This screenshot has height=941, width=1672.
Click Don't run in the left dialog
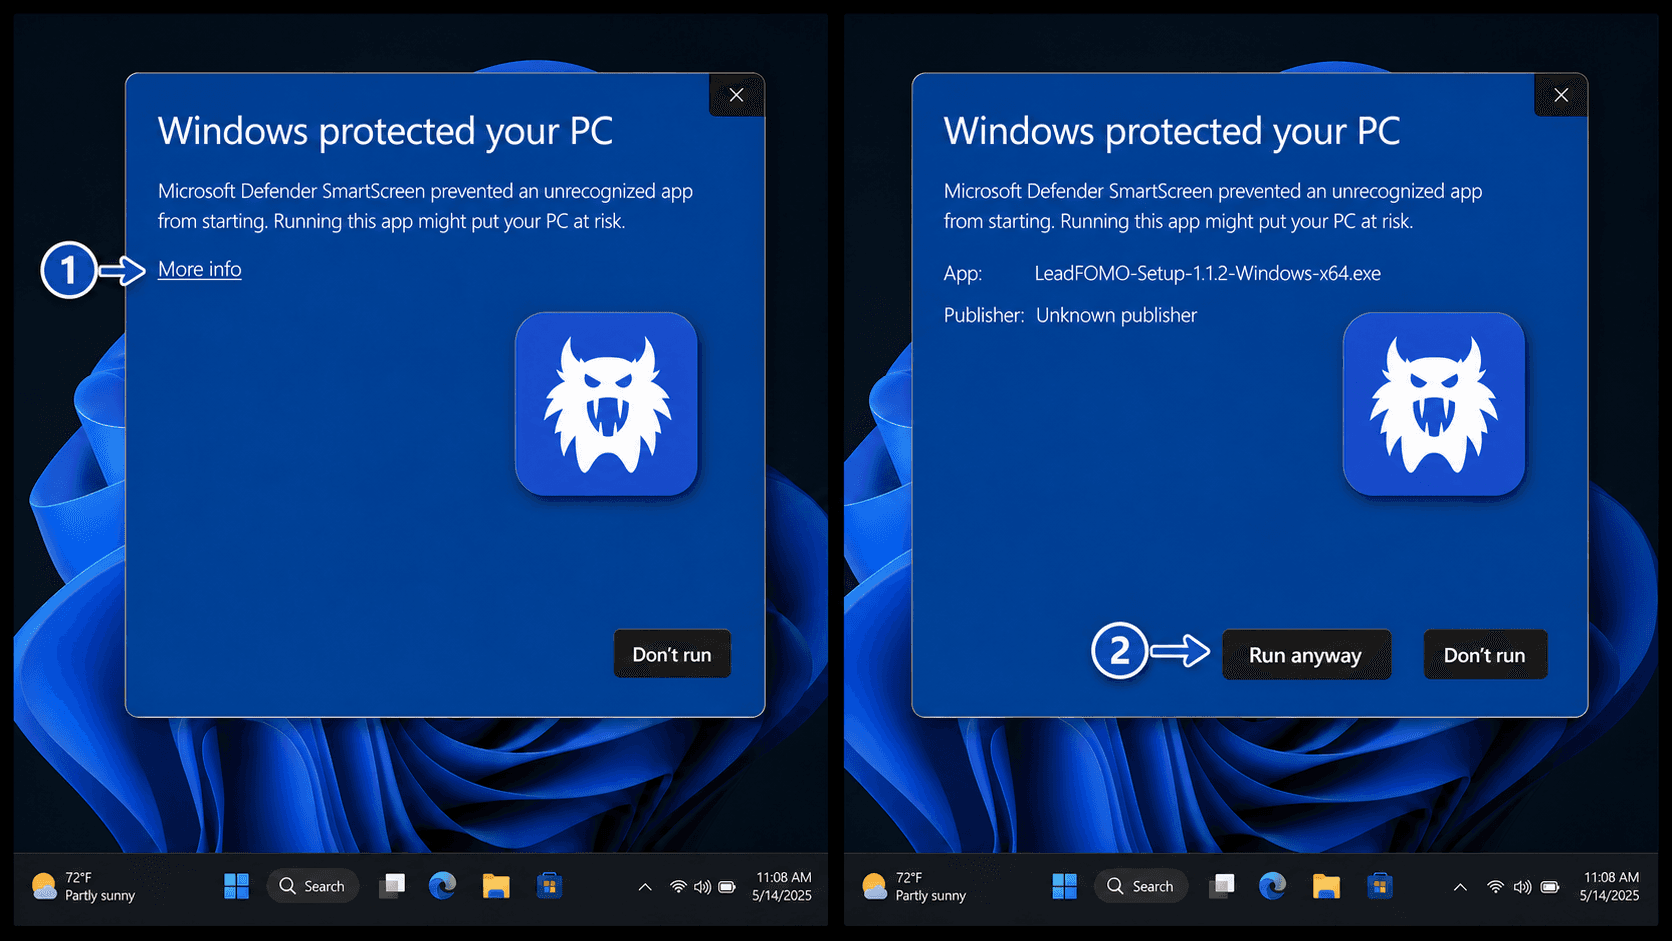(672, 654)
